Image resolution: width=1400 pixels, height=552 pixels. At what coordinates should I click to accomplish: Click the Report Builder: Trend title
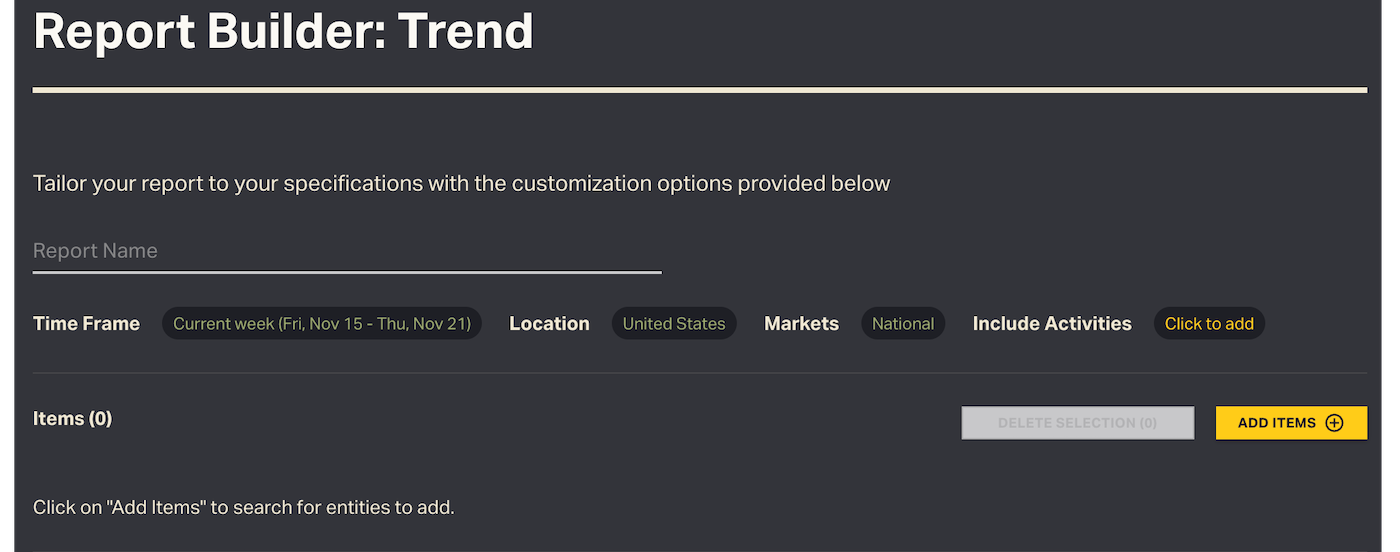click(x=283, y=32)
